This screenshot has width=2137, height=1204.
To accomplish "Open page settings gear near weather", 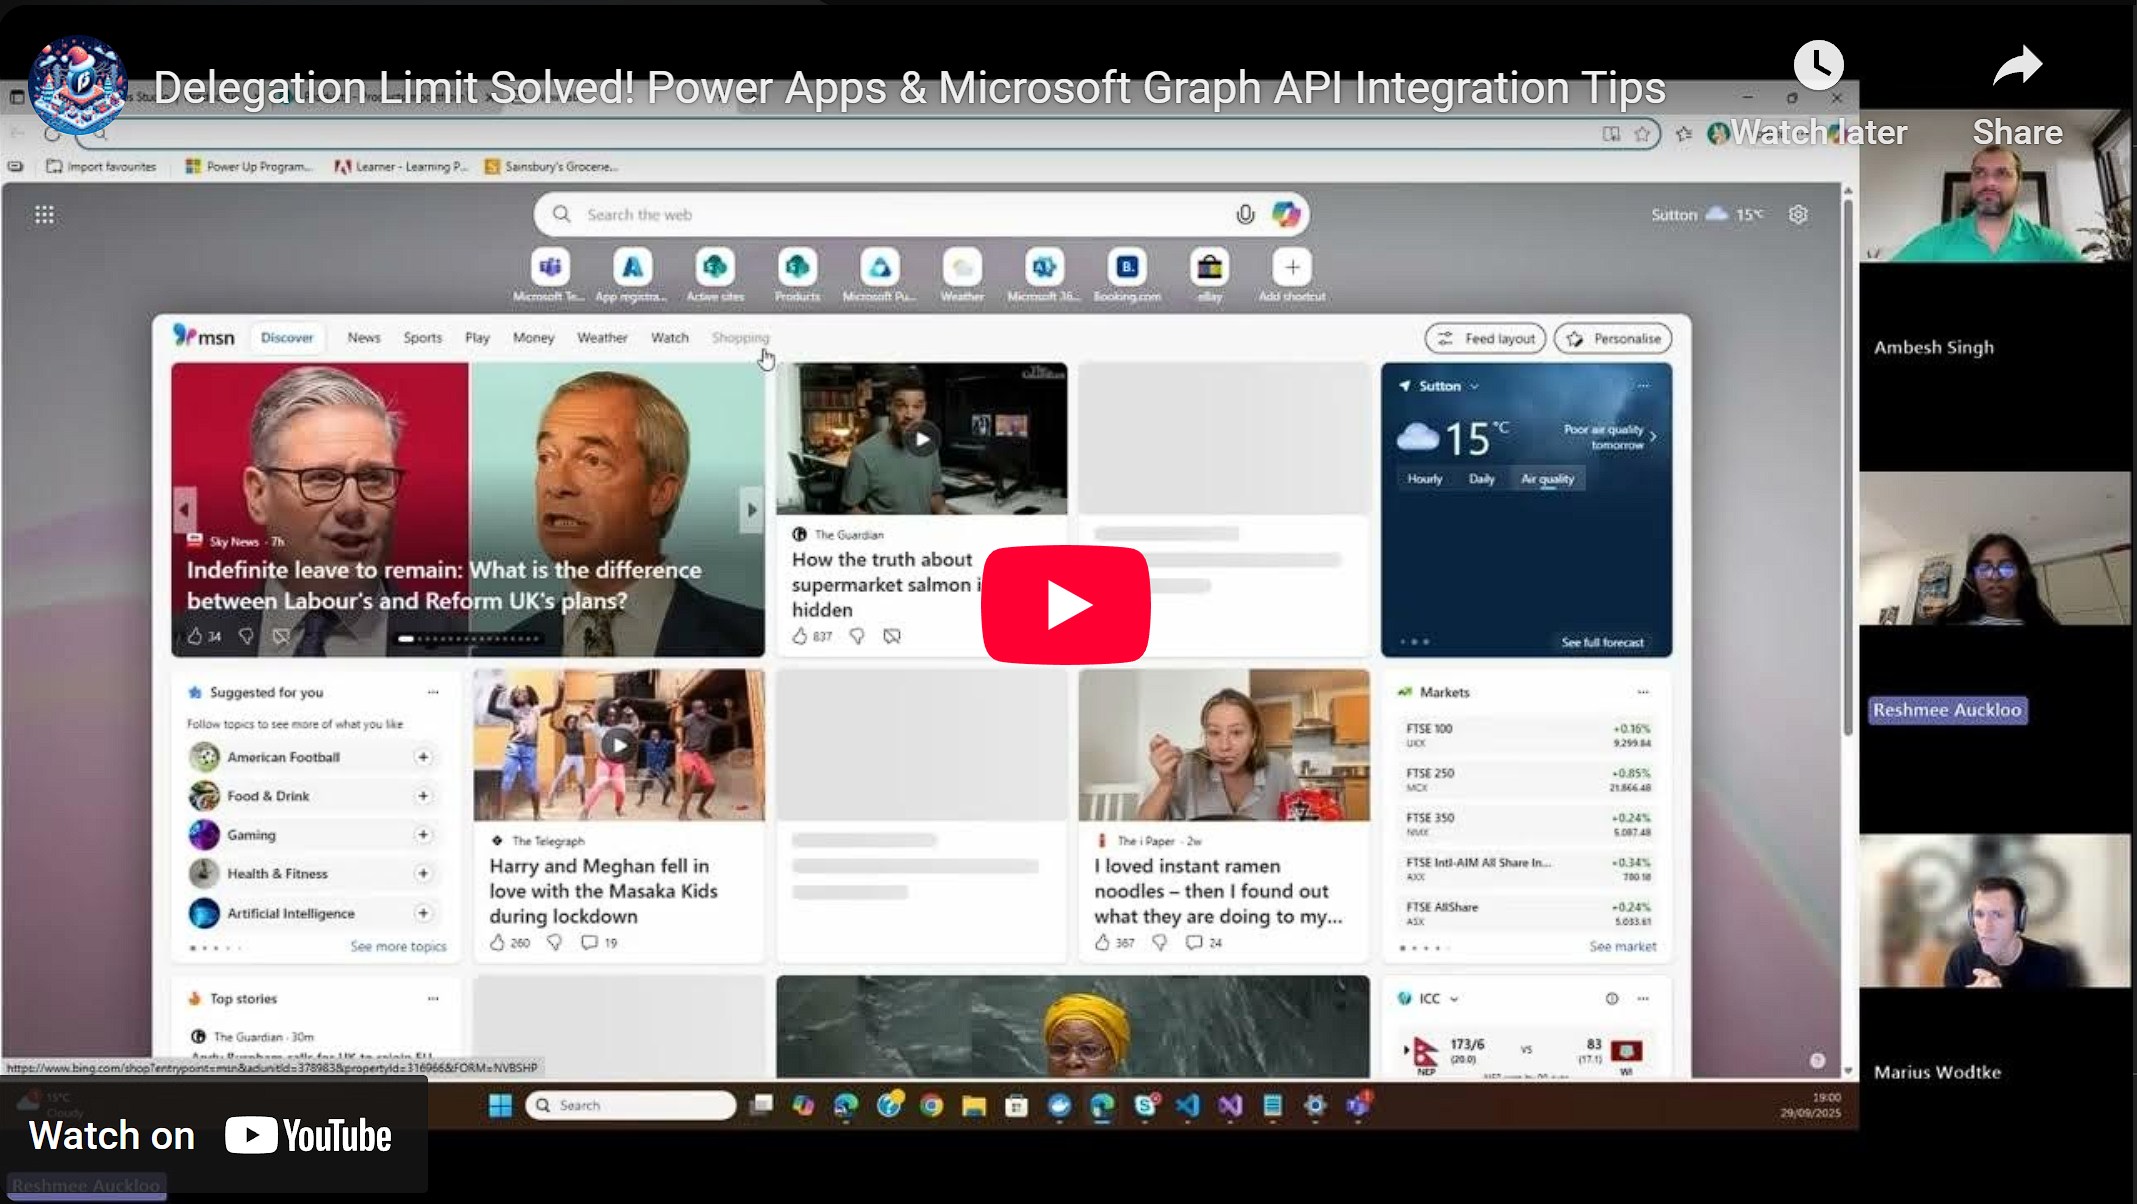I will point(1797,215).
